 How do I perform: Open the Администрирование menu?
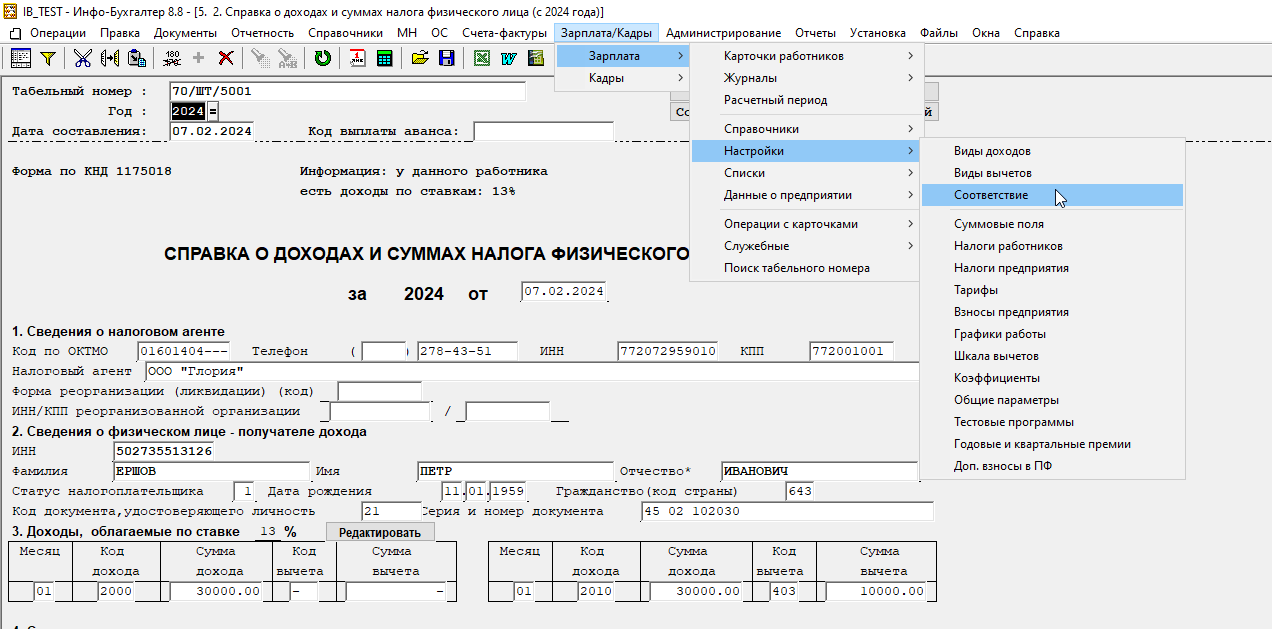click(723, 33)
